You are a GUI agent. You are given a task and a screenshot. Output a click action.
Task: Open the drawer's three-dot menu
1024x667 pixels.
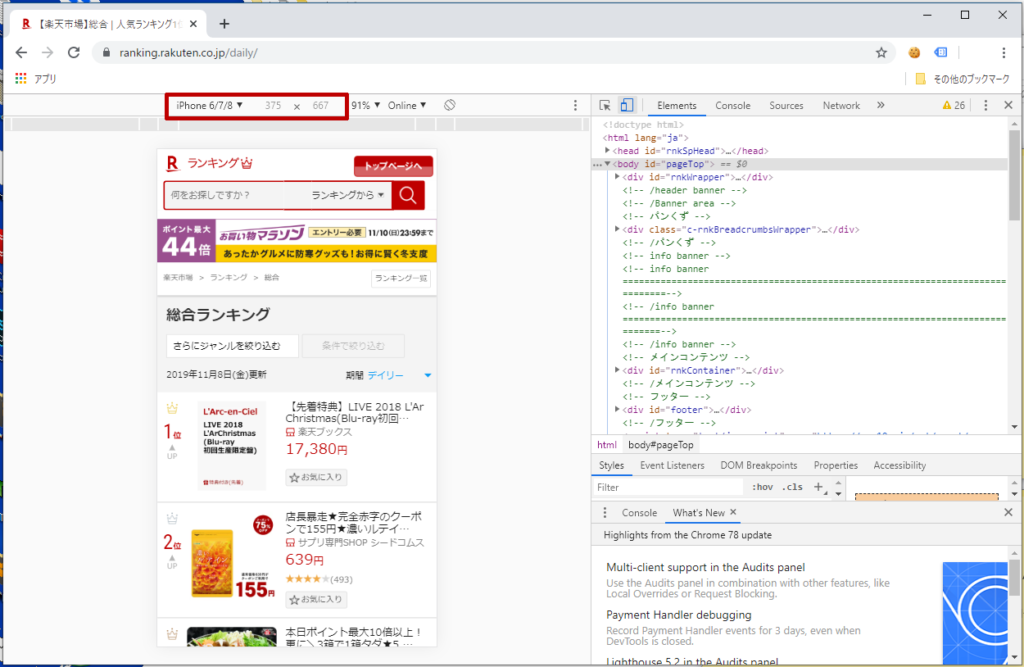[x=605, y=513]
